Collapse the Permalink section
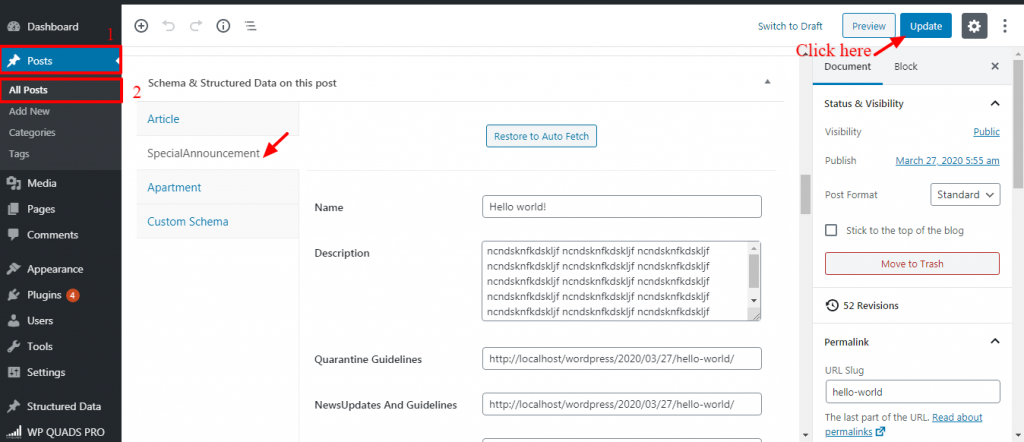Viewport: 1024px width, 442px height. 995,341
